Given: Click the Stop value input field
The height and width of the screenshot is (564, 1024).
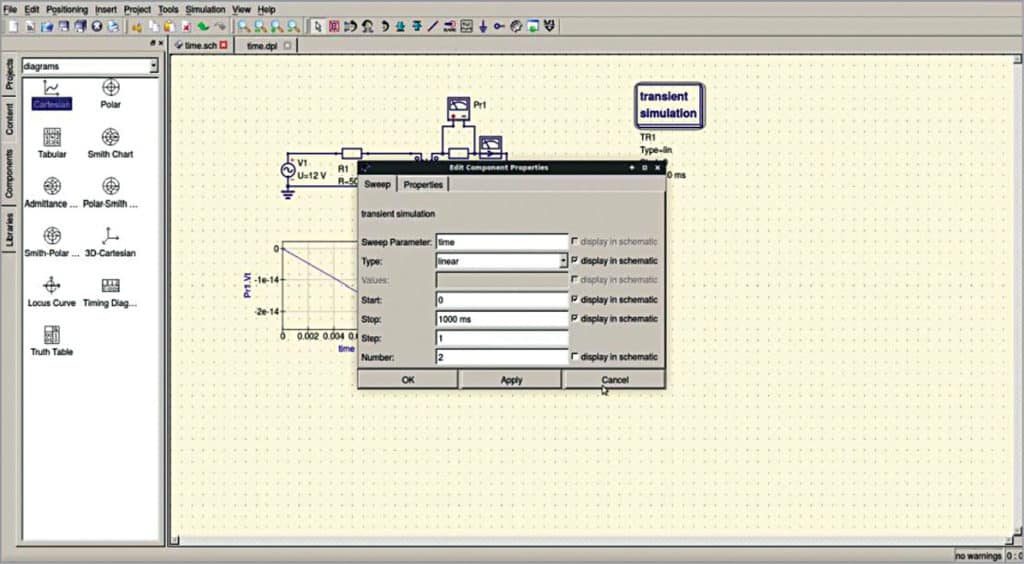Looking at the screenshot, I should (502, 319).
